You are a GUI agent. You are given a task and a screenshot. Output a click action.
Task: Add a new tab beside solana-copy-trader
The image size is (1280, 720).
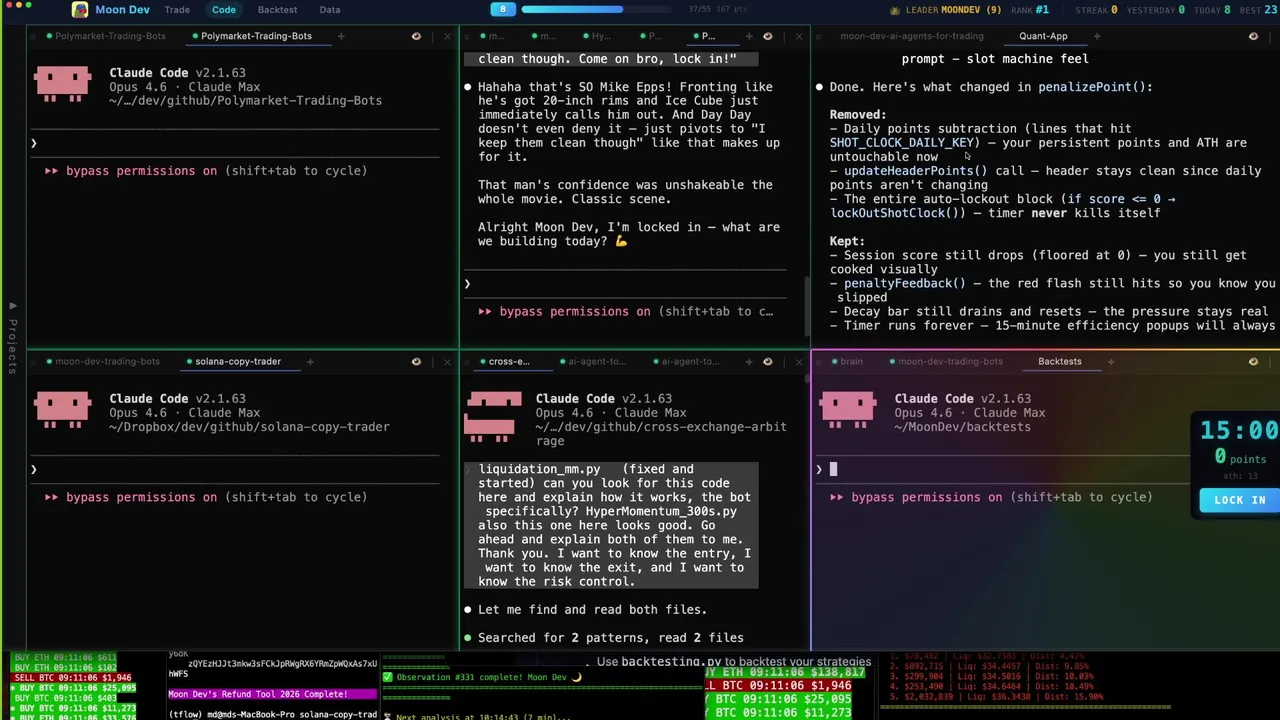click(310, 361)
